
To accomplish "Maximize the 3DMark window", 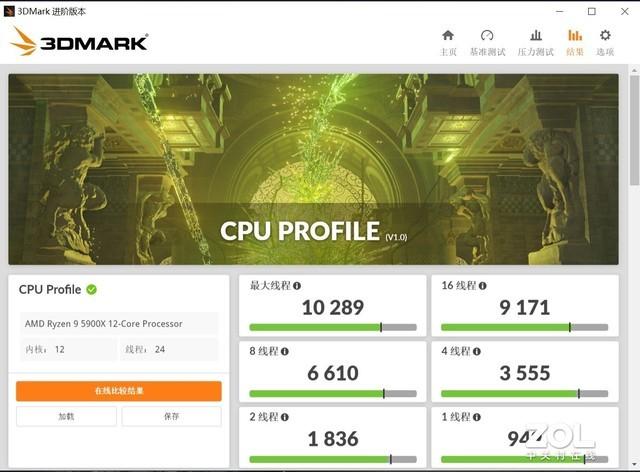I will coord(592,11).
